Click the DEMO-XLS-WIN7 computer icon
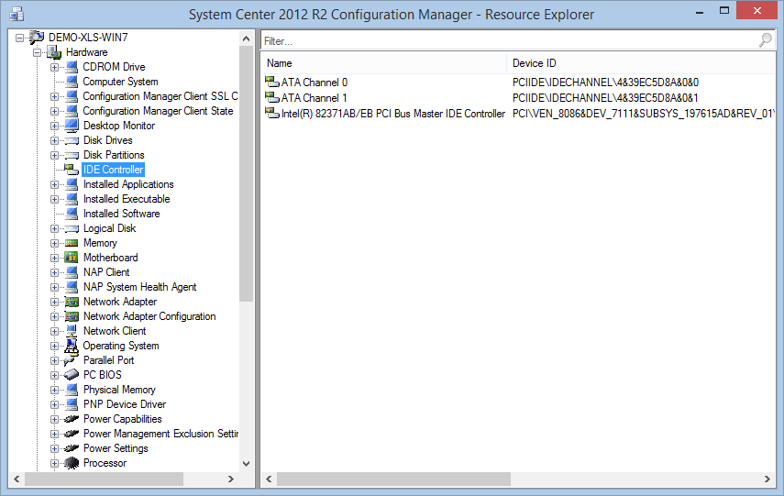 pos(36,37)
